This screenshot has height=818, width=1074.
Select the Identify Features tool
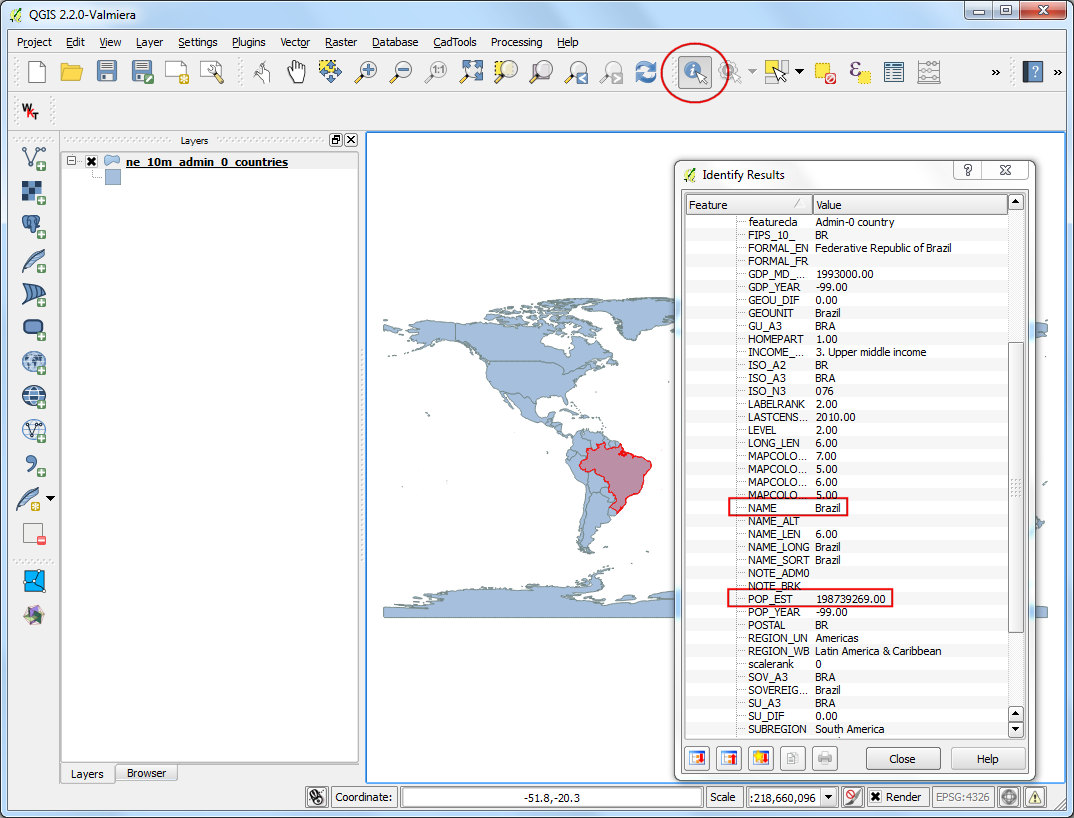point(694,72)
